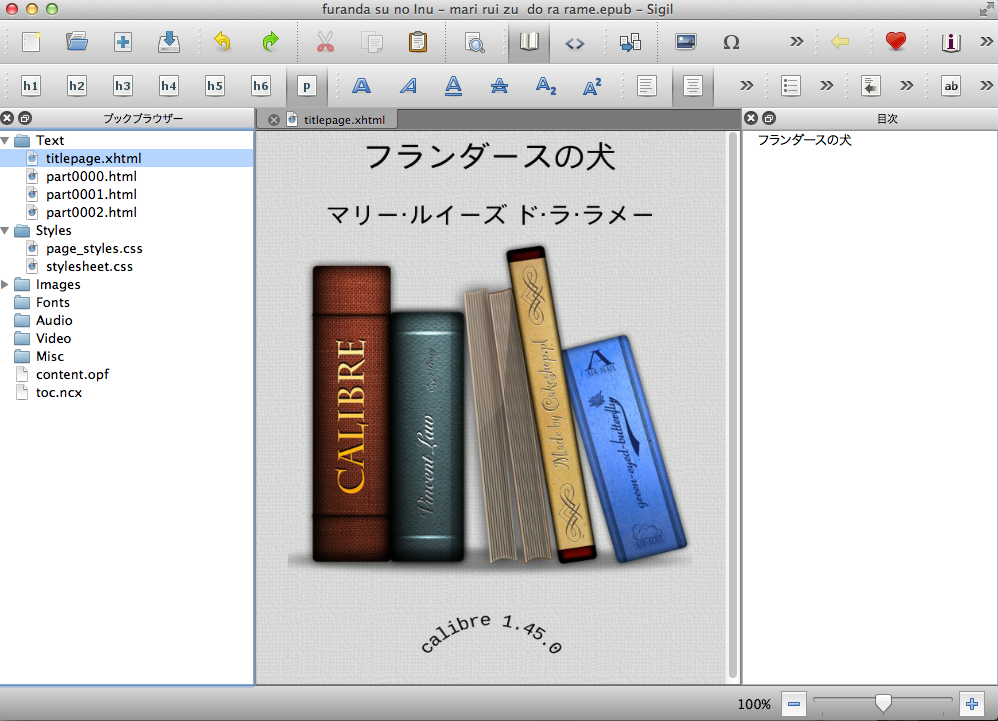This screenshot has height=721, width=998.
Task: Add existing files with the plus icon
Action: point(123,42)
